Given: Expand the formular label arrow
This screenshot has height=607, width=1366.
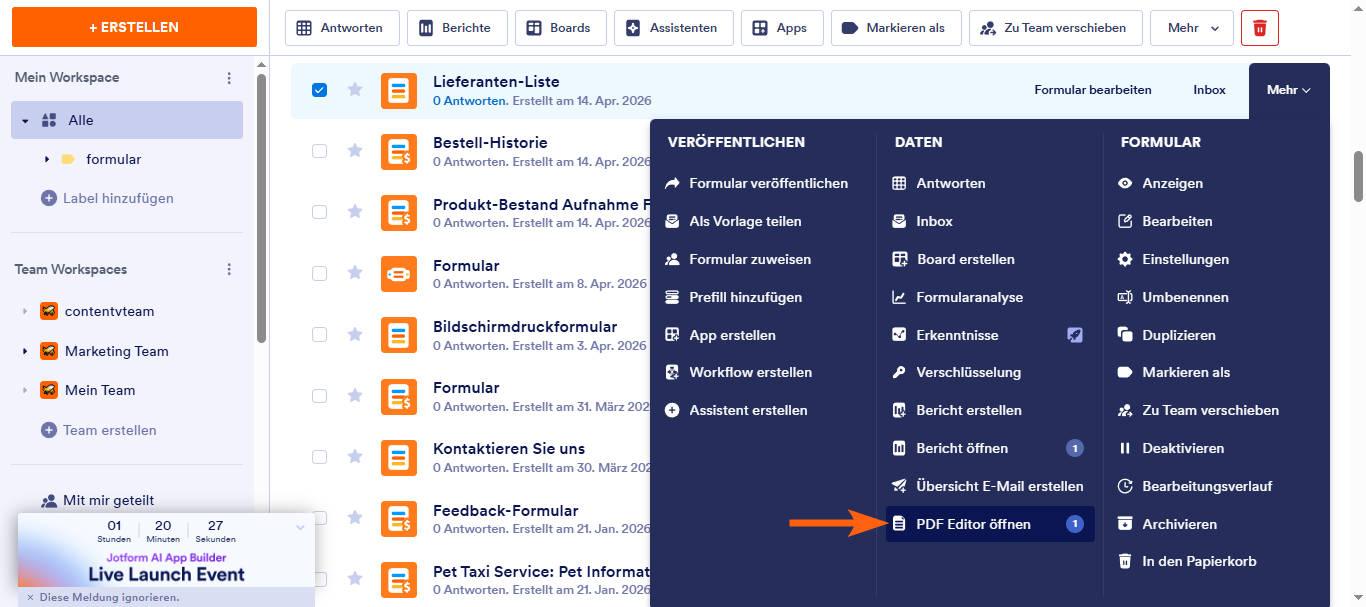Looking at the screenshot, I should 47,159.
